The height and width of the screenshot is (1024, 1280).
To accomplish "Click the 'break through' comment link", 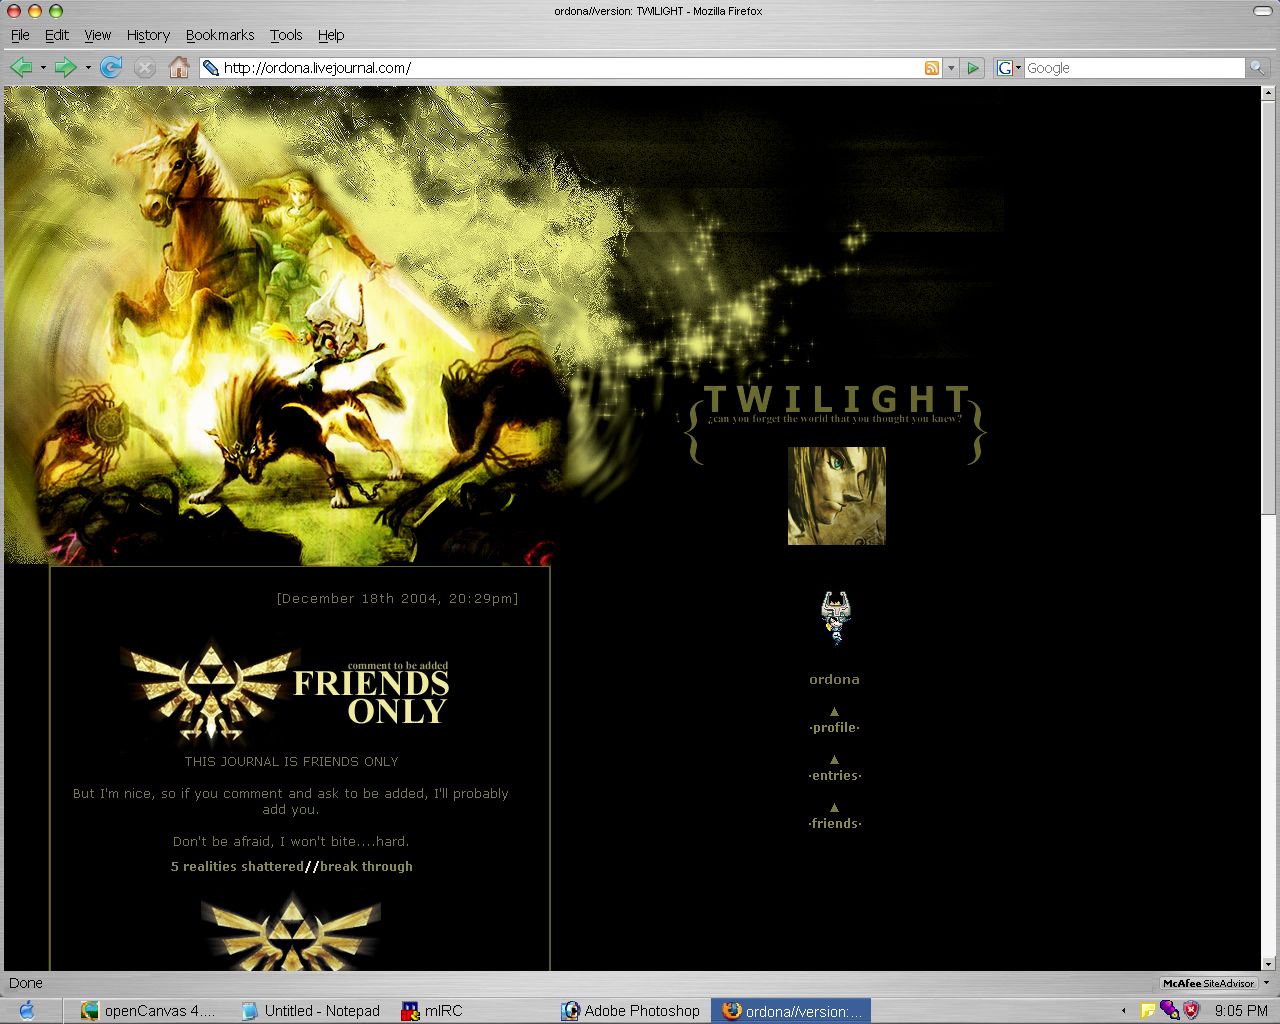I will tap(366, 866).
